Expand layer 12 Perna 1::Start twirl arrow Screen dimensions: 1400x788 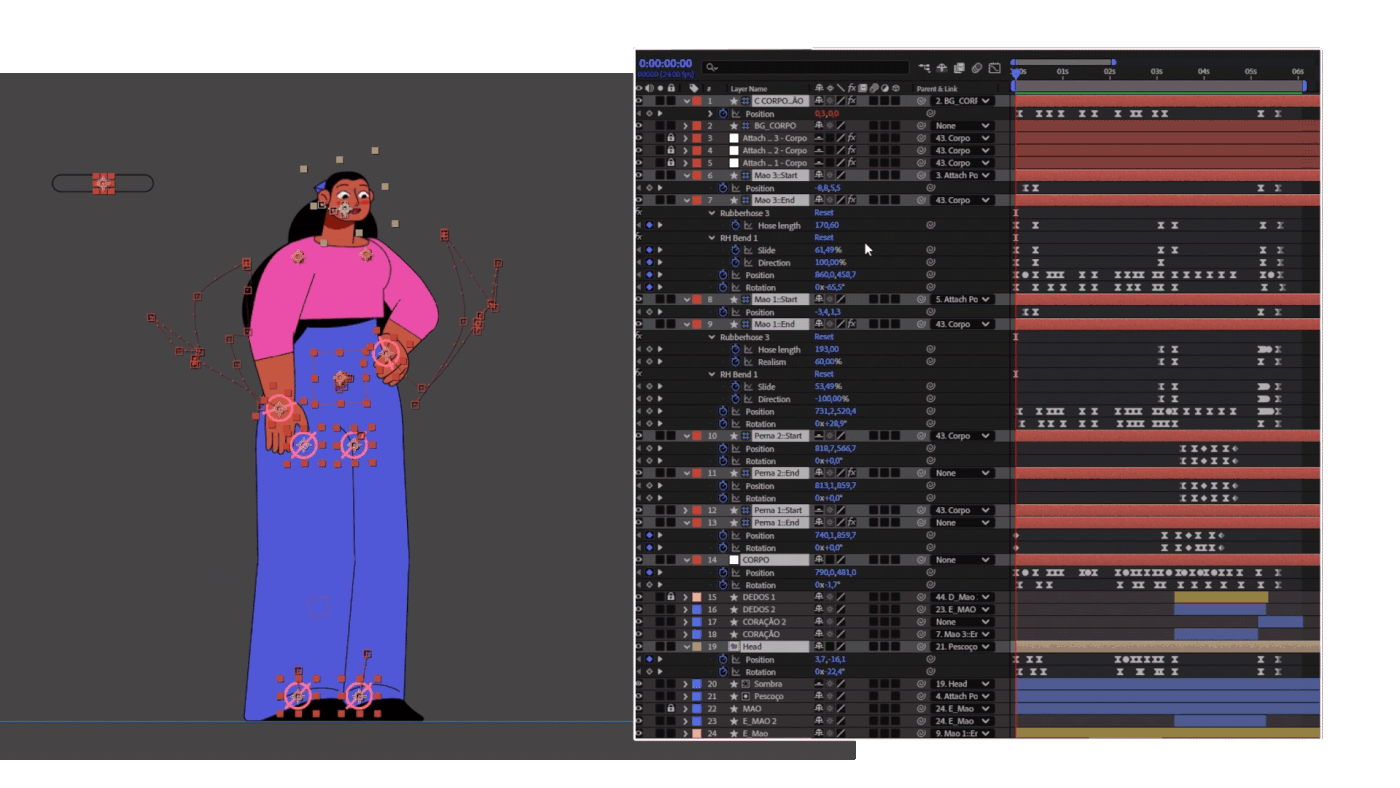coord(686,510)
